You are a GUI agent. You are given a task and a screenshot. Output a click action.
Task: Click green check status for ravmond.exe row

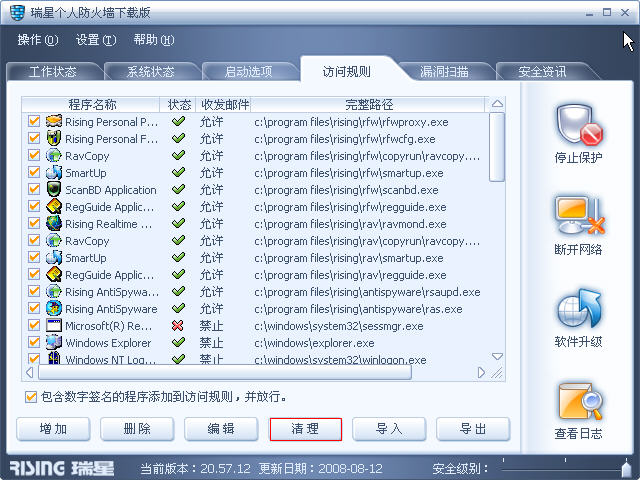(x=178, y=223)
